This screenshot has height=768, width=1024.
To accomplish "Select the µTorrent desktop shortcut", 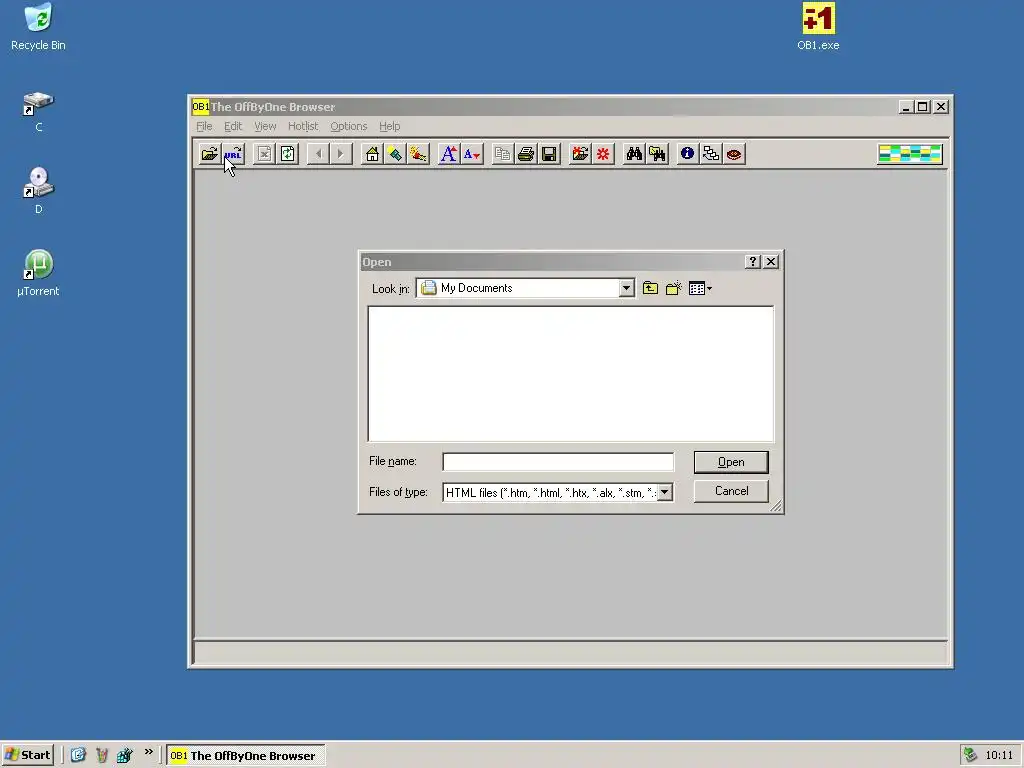I will [x=39, y=273].
